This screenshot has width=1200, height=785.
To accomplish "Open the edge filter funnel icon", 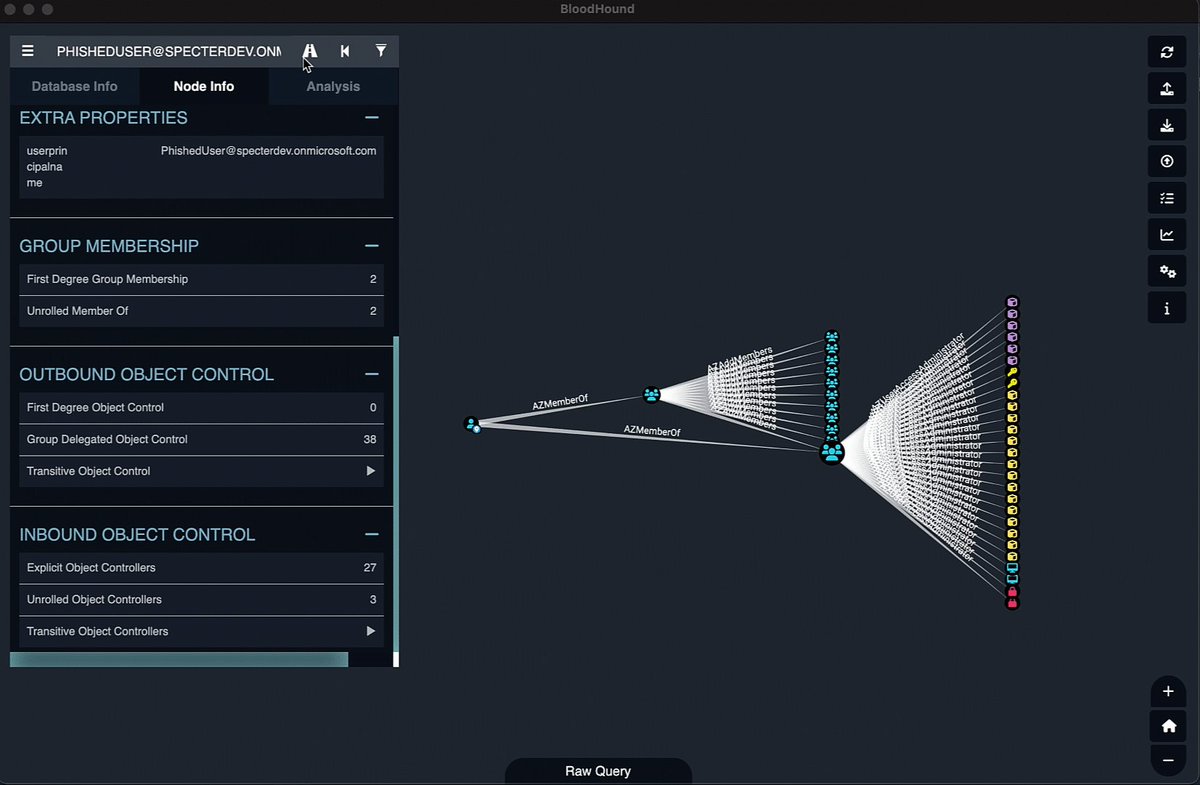I will tap(381, 51).
